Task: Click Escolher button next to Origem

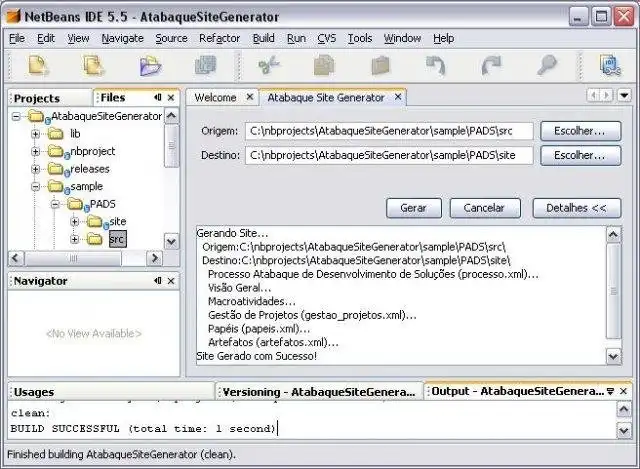Action: point(580,131)
